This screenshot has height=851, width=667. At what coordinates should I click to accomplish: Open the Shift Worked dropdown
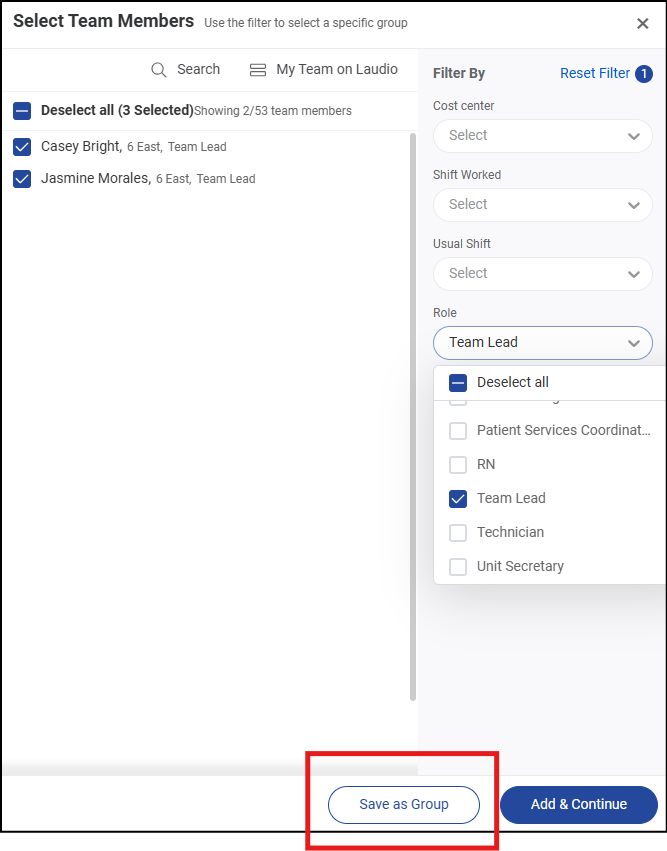tap(542, 205)
